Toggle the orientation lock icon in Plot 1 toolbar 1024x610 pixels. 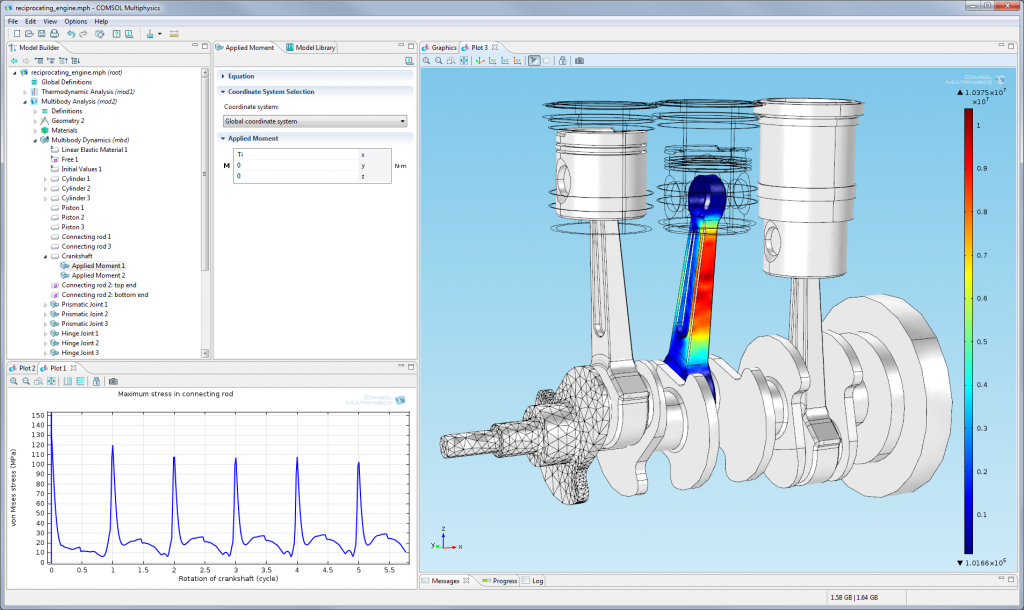(x=97, y=381)
